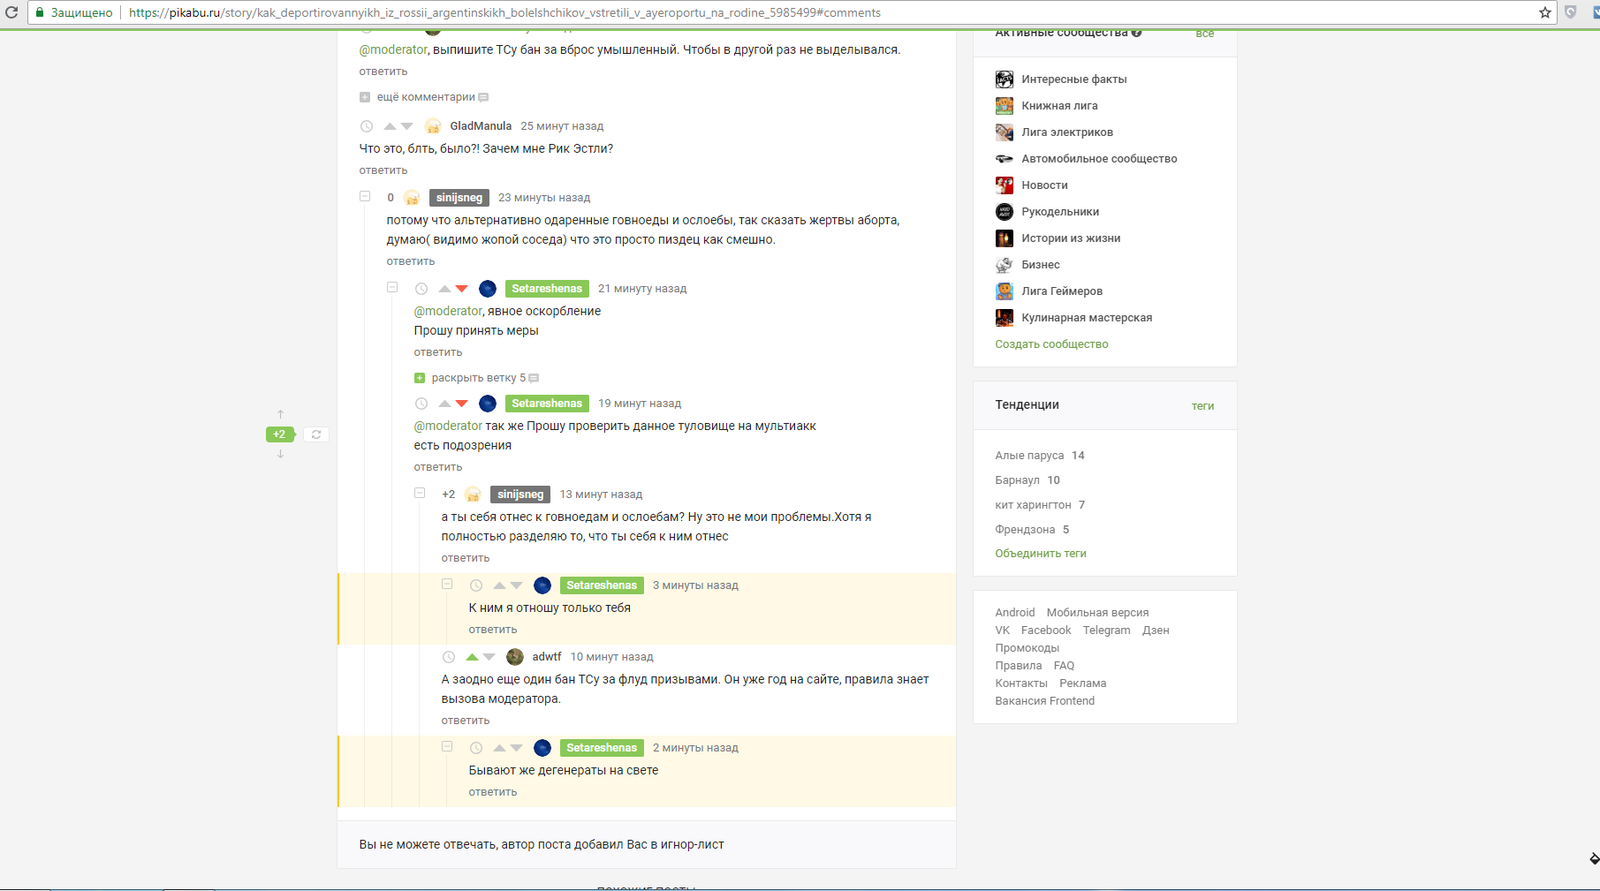This screenshot has height=891, width=1600.
Task: Open the 'теги' tab in Тенденции
Action: [x=1202, y=406]
